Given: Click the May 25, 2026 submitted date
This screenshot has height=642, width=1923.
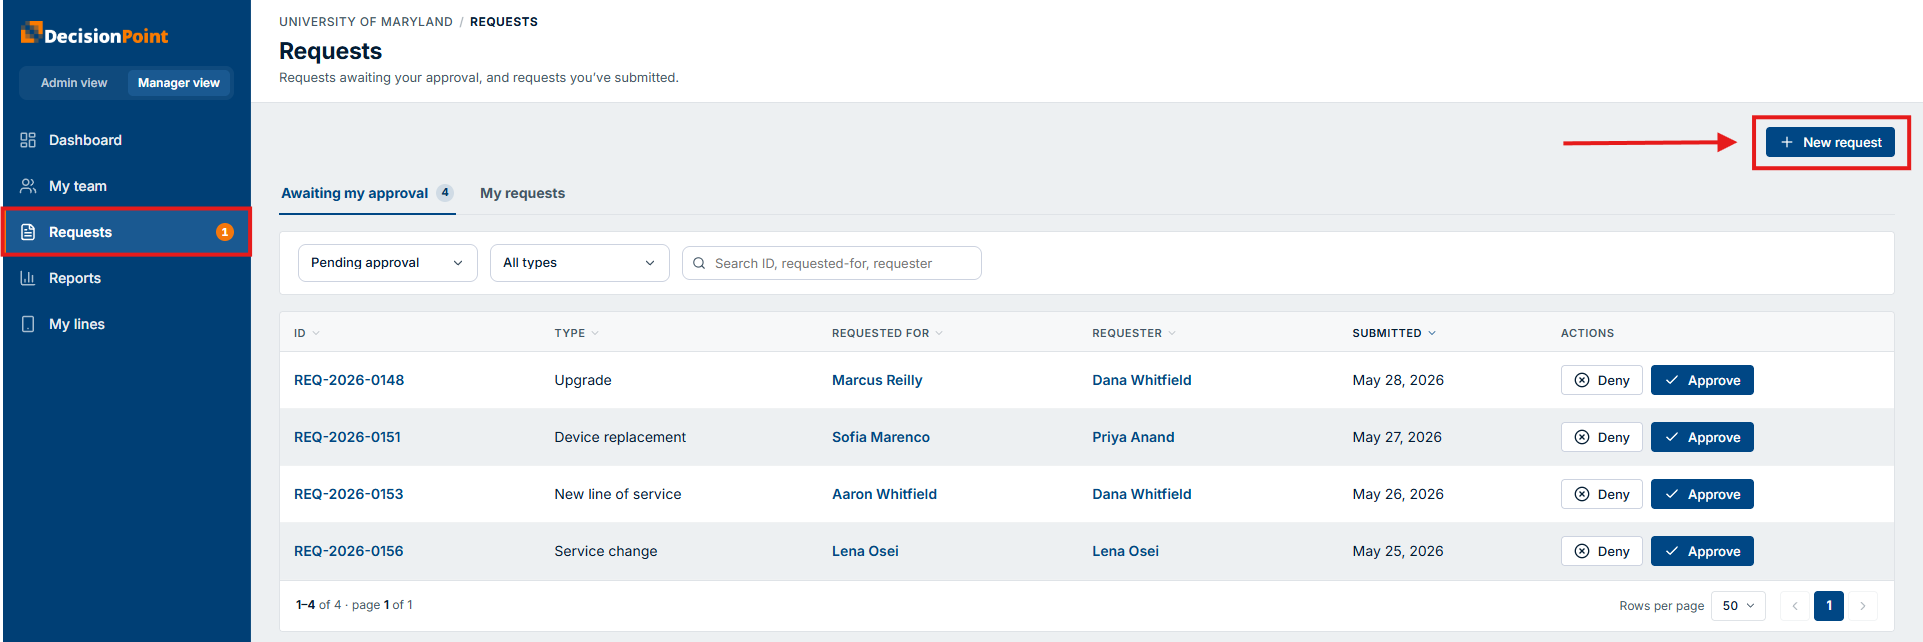Looking at the screenshot, I should [x=1398, y=551].
